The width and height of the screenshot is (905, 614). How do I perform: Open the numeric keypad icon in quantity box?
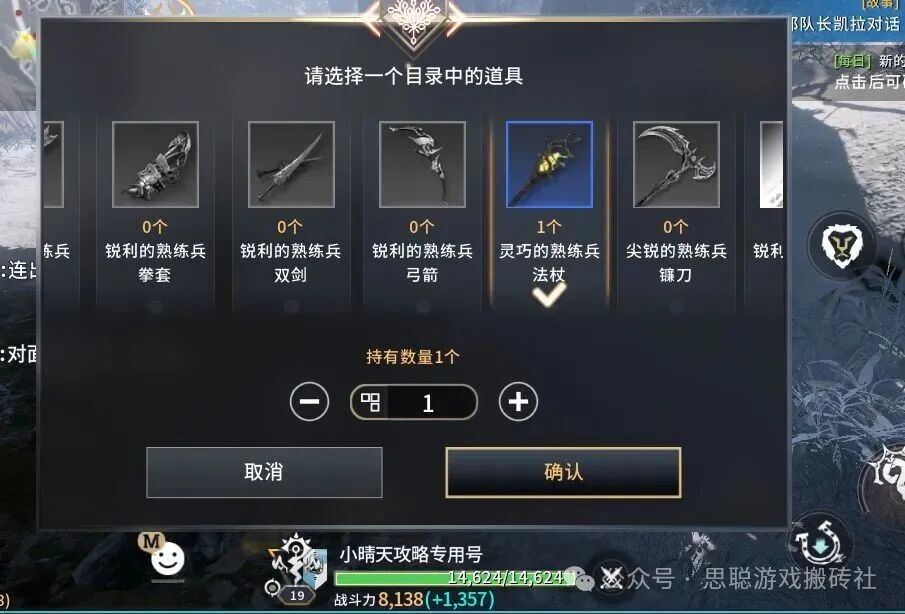point(370,402)
